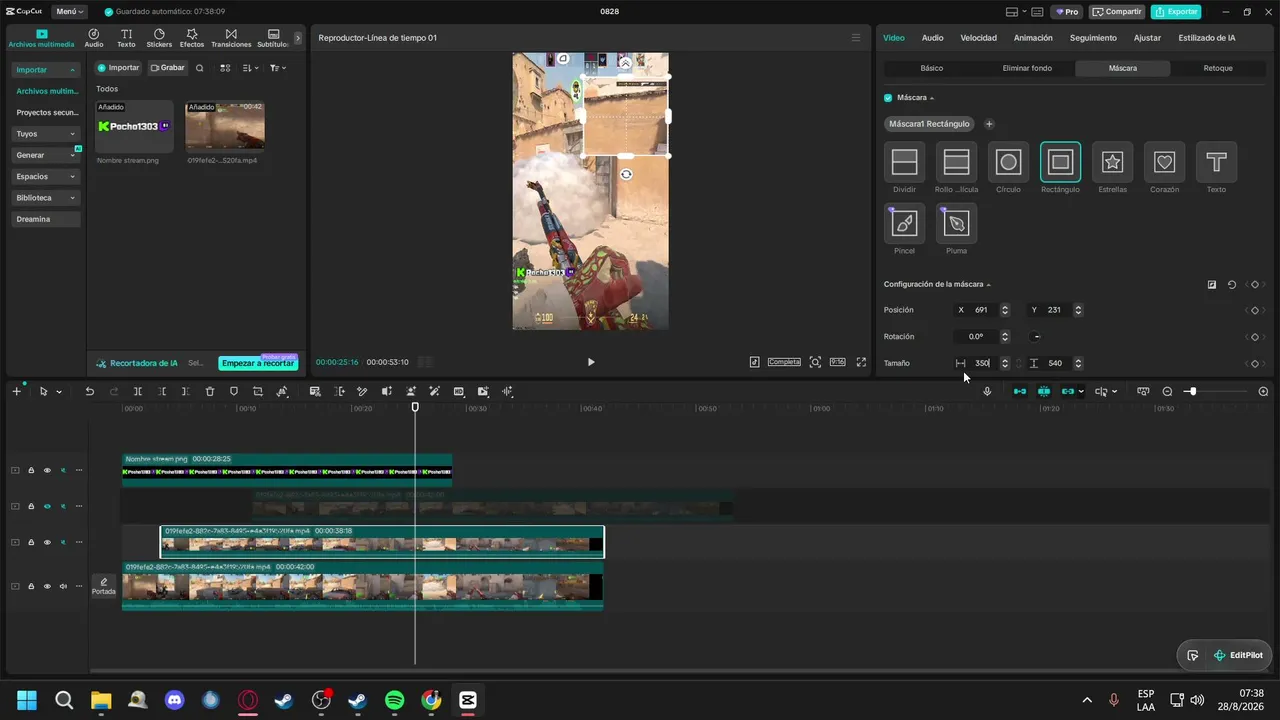
Task: Open the Transiciones section
Action: [231, 38]
